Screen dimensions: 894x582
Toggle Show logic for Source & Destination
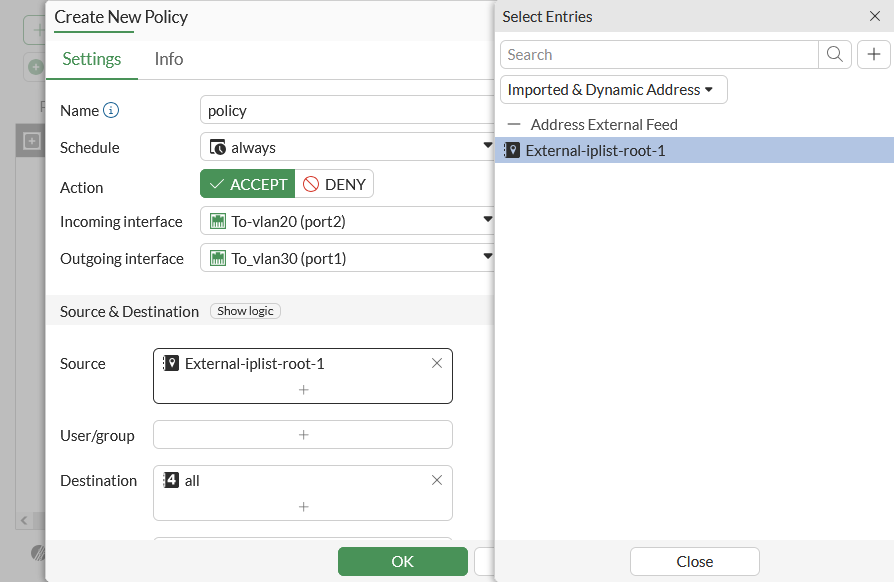click(245, 311)
